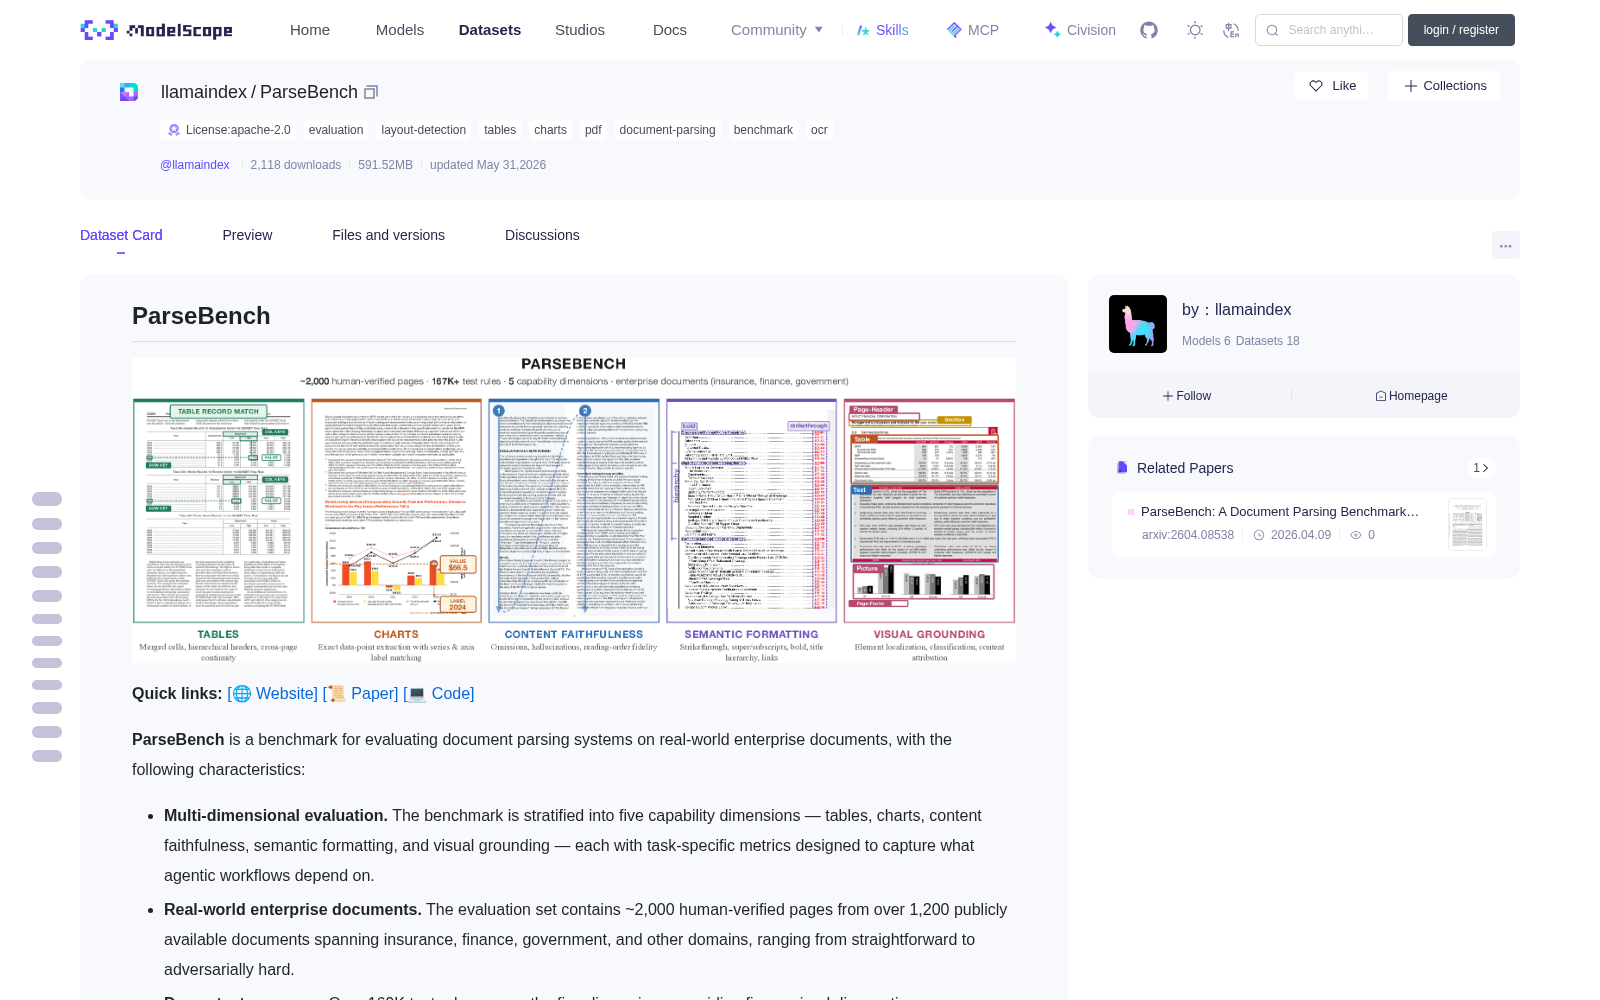Select the Dataset Card tab
1600x1000 pixels.
pyautogui.click(x=121, y=235)
